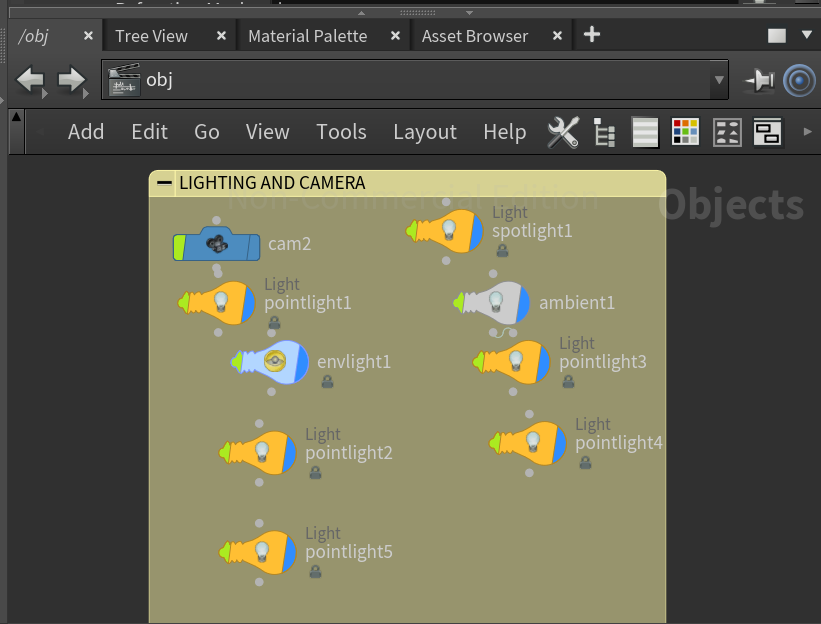
Task: Switch to the Tree View tab
Action: tap(151, 36)
